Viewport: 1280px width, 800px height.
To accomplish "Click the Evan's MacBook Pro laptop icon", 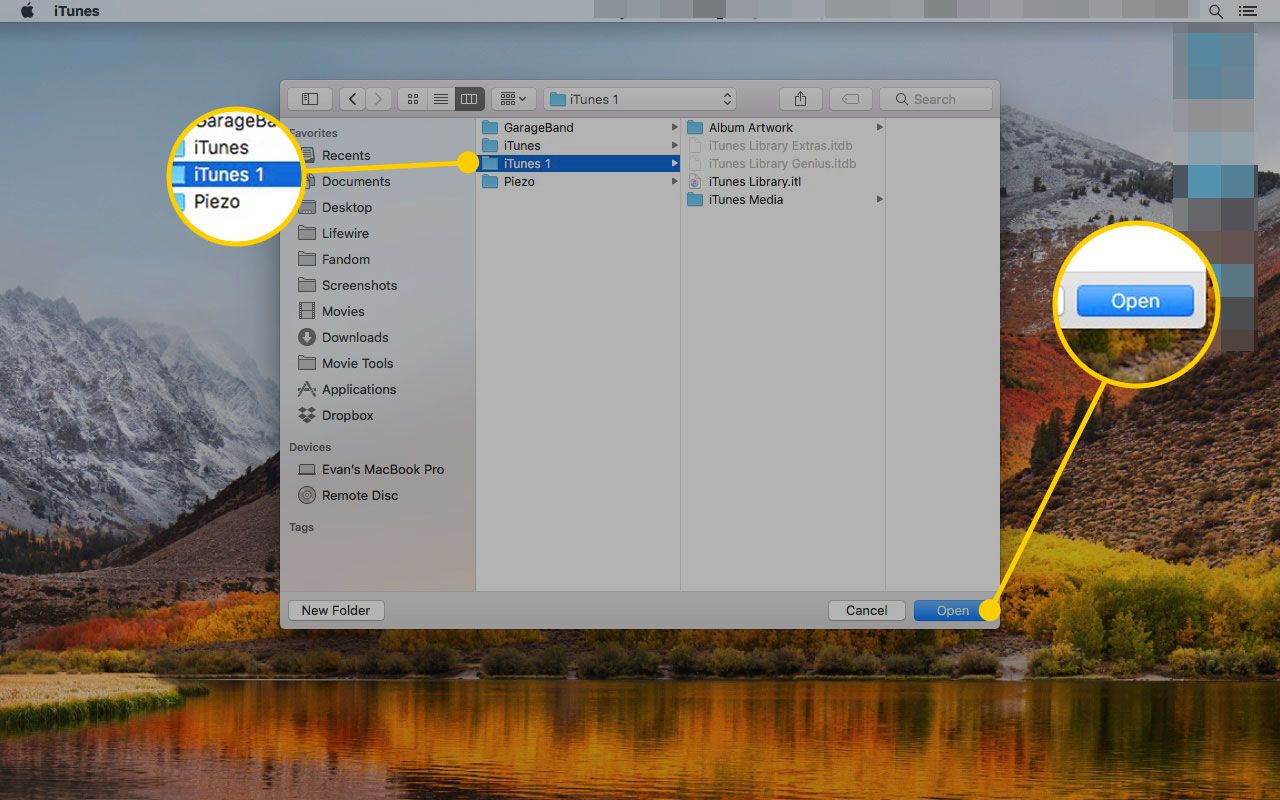I will pyautogui.click(x=307, y=469).
